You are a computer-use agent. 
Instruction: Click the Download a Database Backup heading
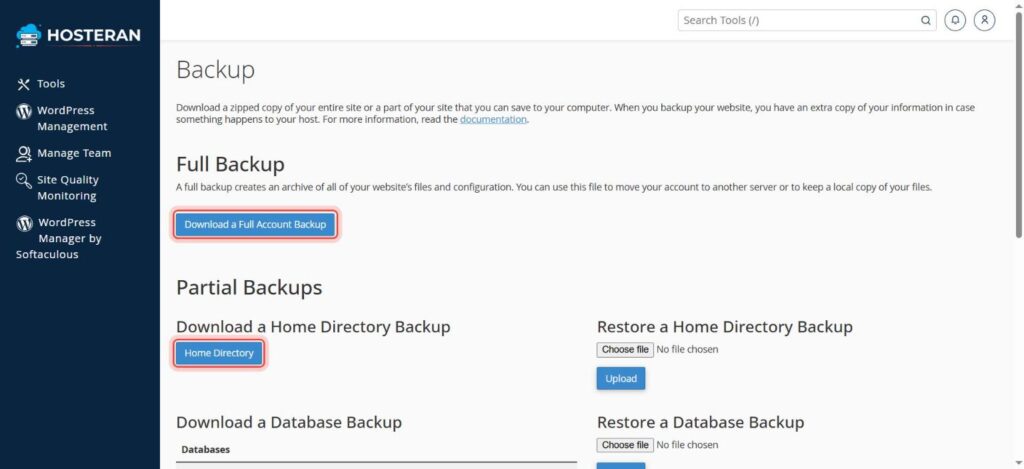click(x=289, y=422)
